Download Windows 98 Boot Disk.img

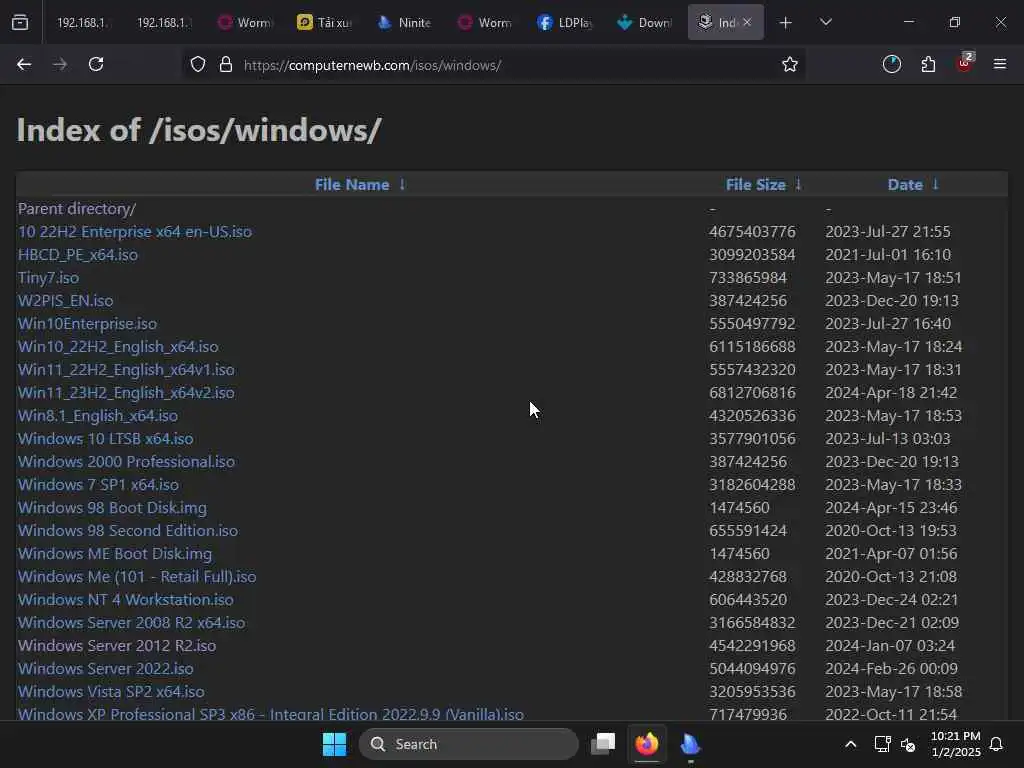pyautogui.click(x=112, y=507)
